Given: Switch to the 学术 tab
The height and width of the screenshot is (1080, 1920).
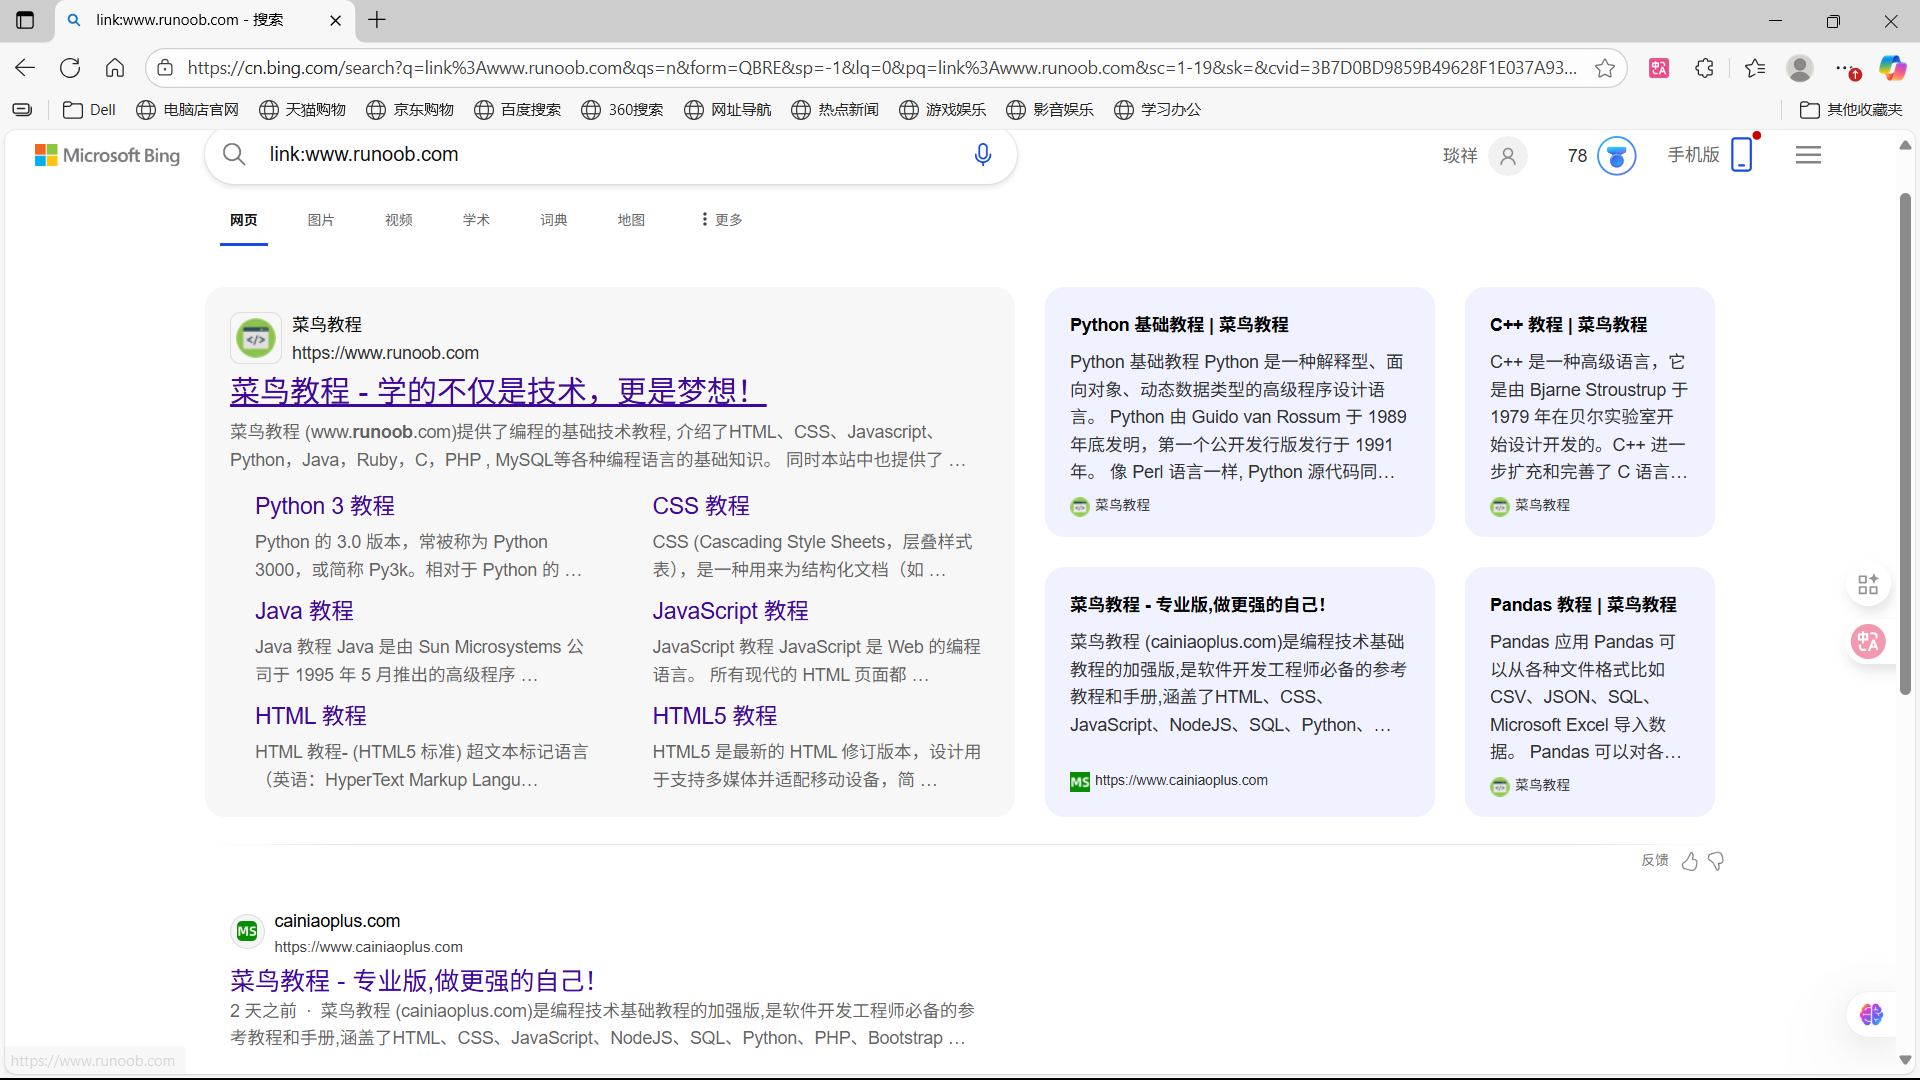Looking at the screenshot, I should click(x=476, y=219).
